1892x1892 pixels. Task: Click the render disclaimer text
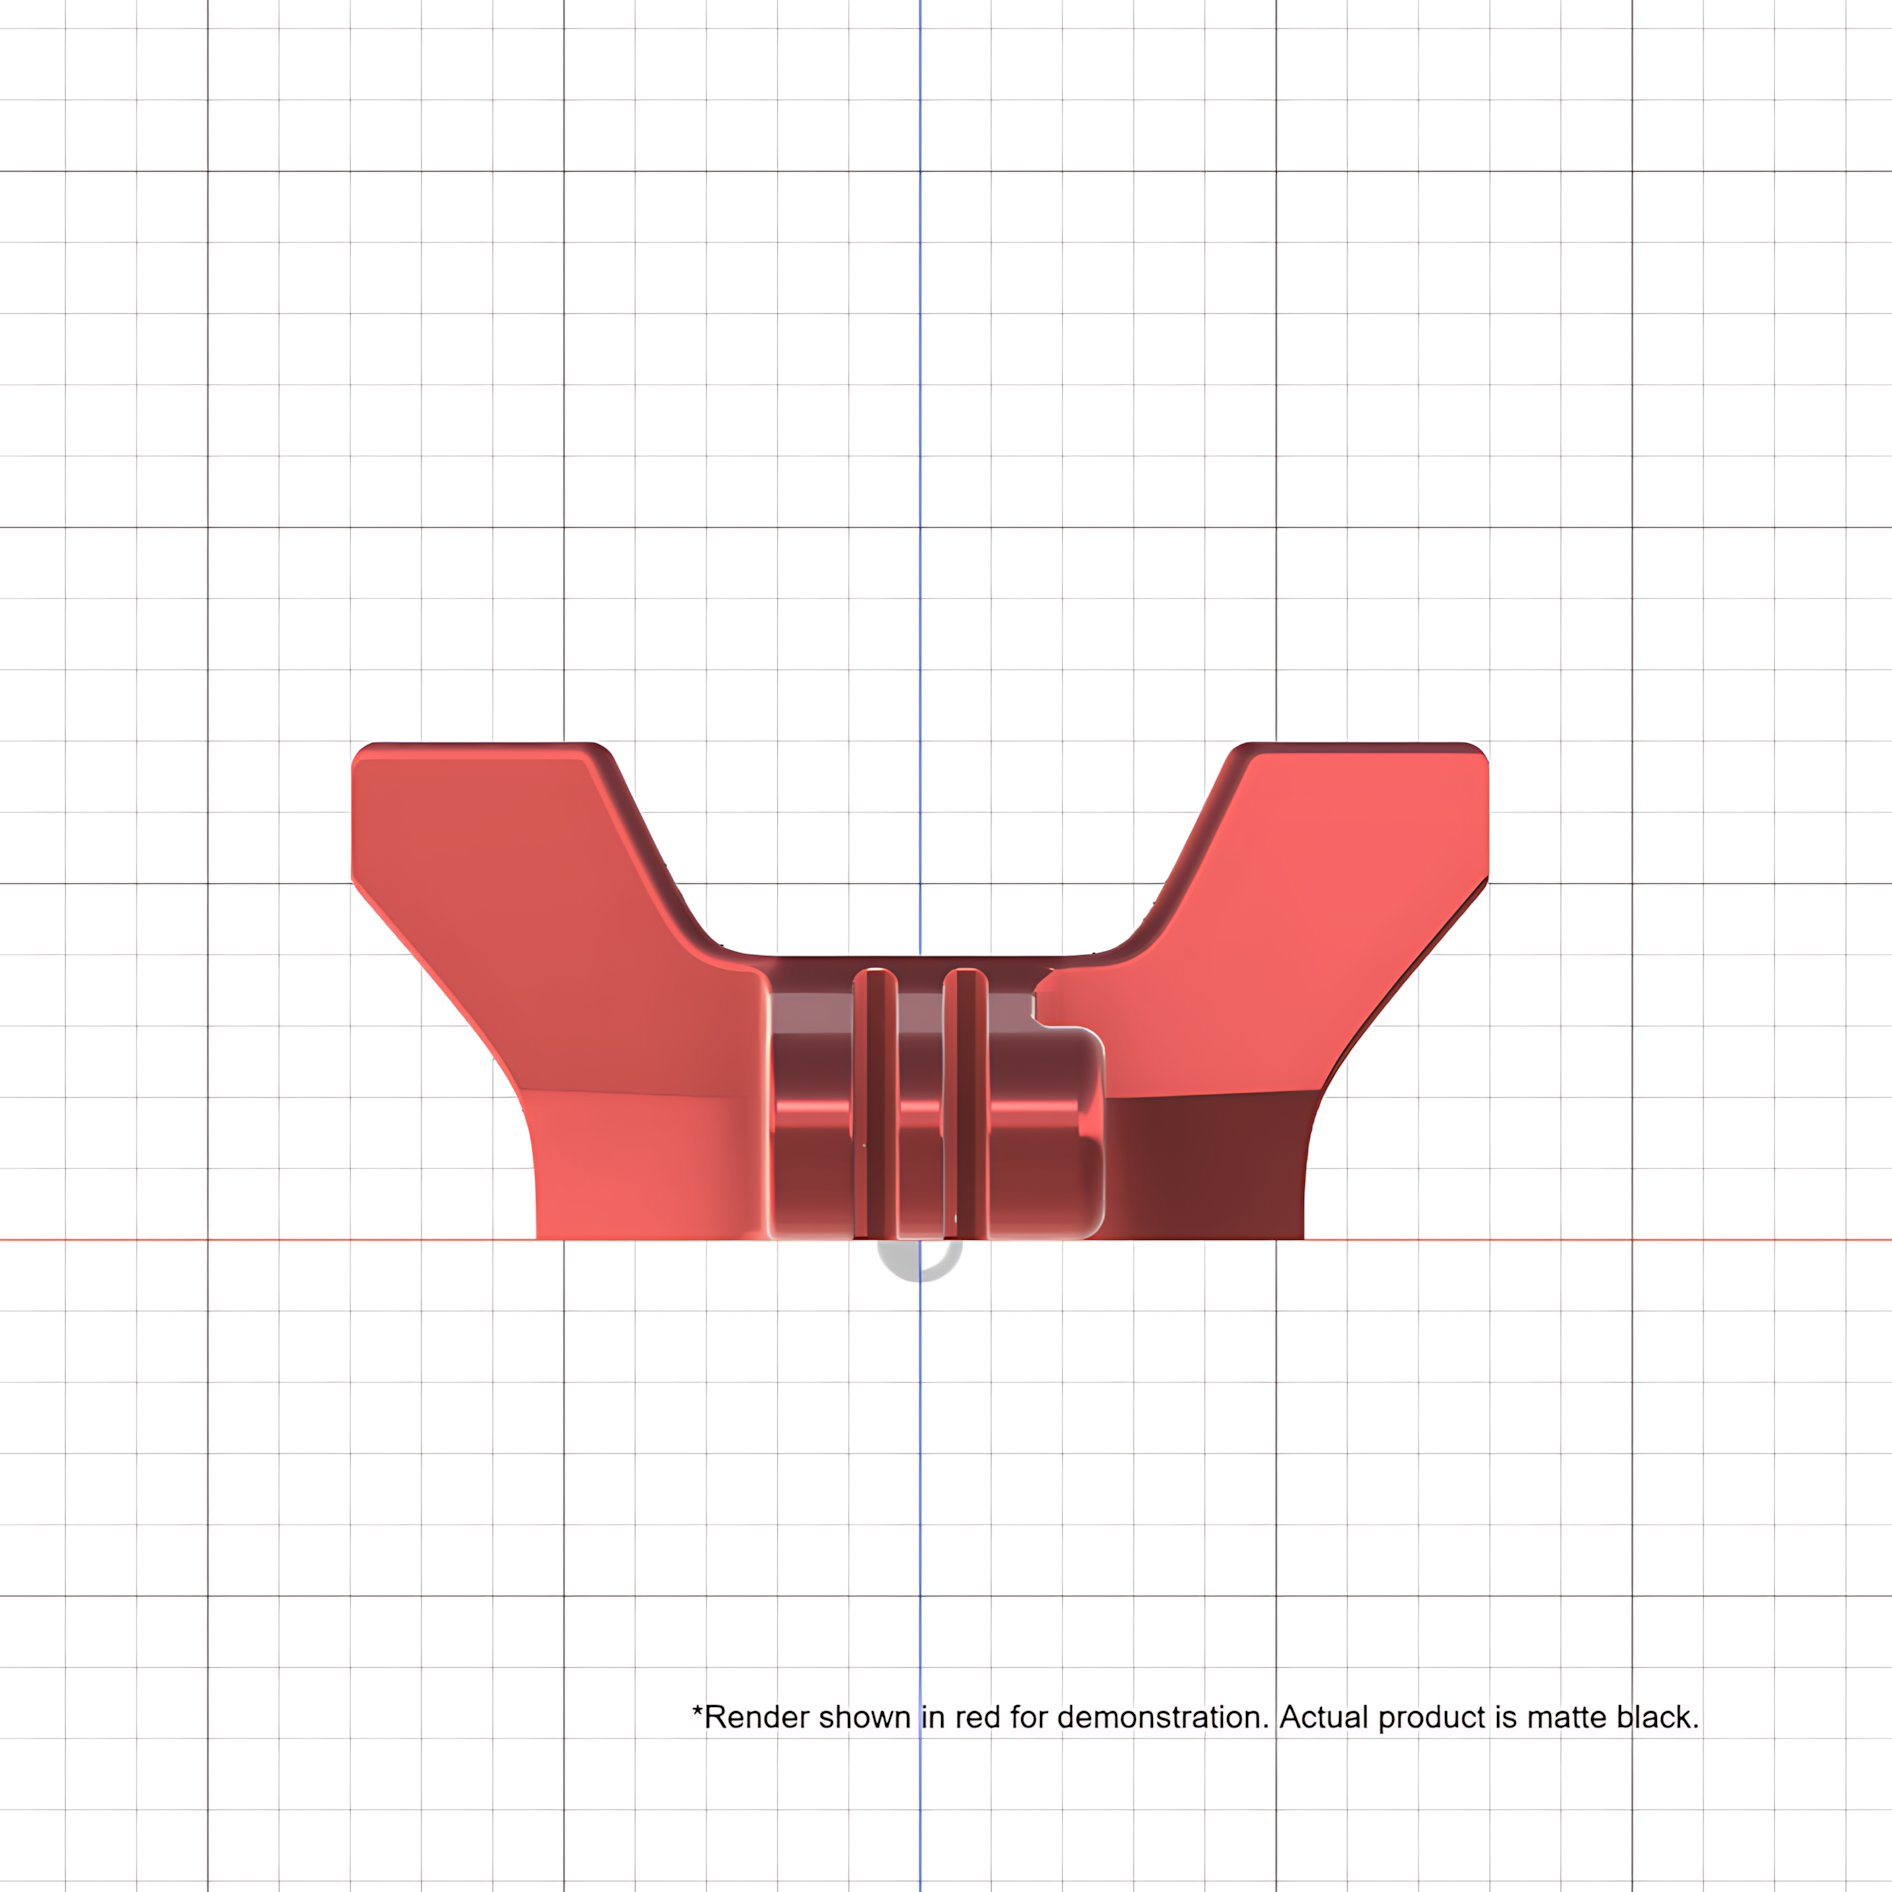tap(1195, 1717)
